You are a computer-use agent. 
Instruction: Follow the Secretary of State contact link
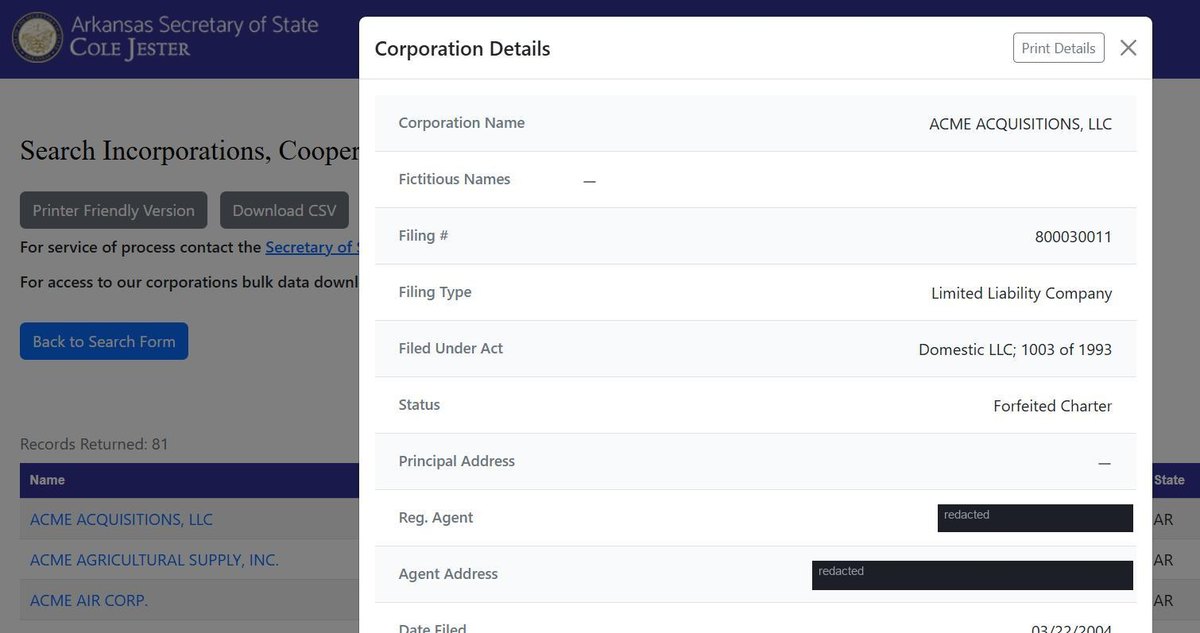point(311,247)
